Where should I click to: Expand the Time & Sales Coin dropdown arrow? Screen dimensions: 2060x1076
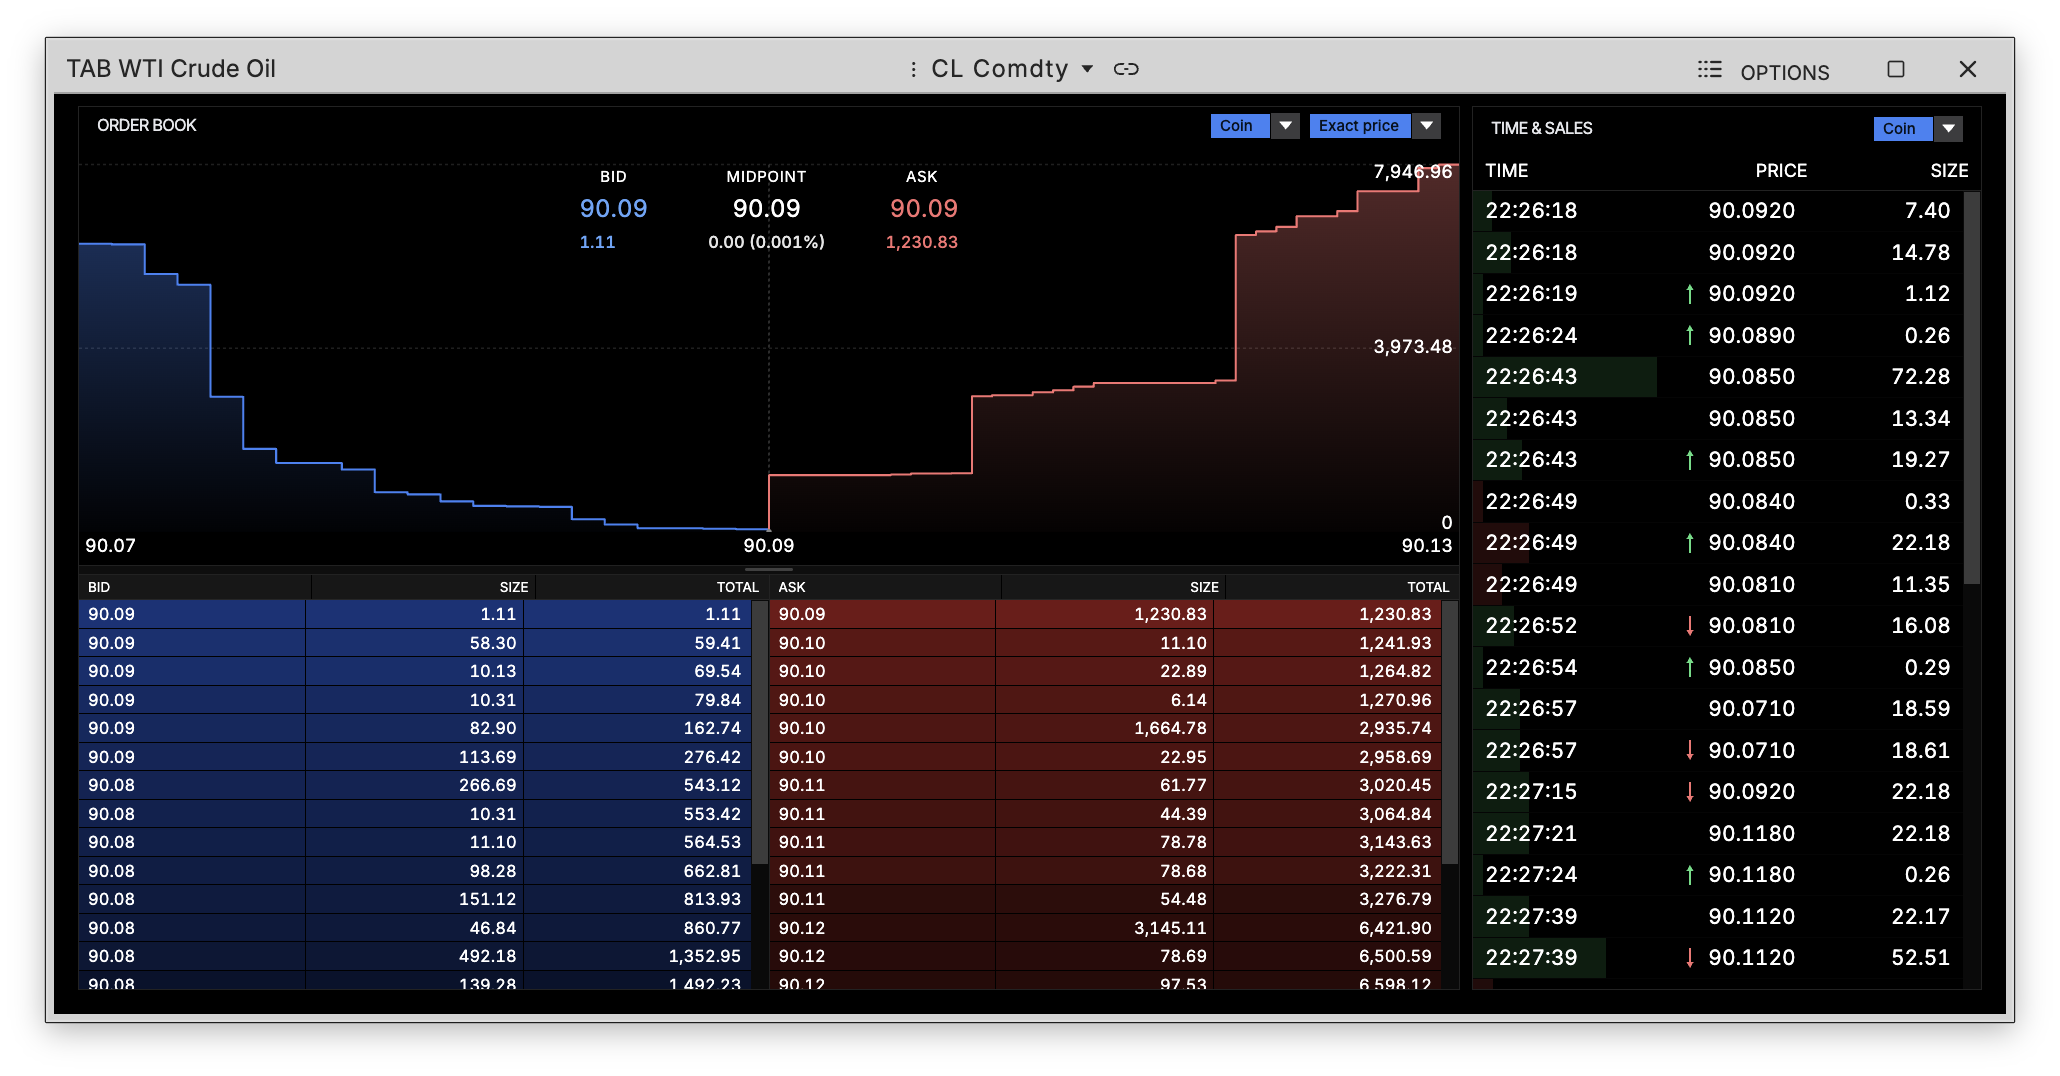1948,129
